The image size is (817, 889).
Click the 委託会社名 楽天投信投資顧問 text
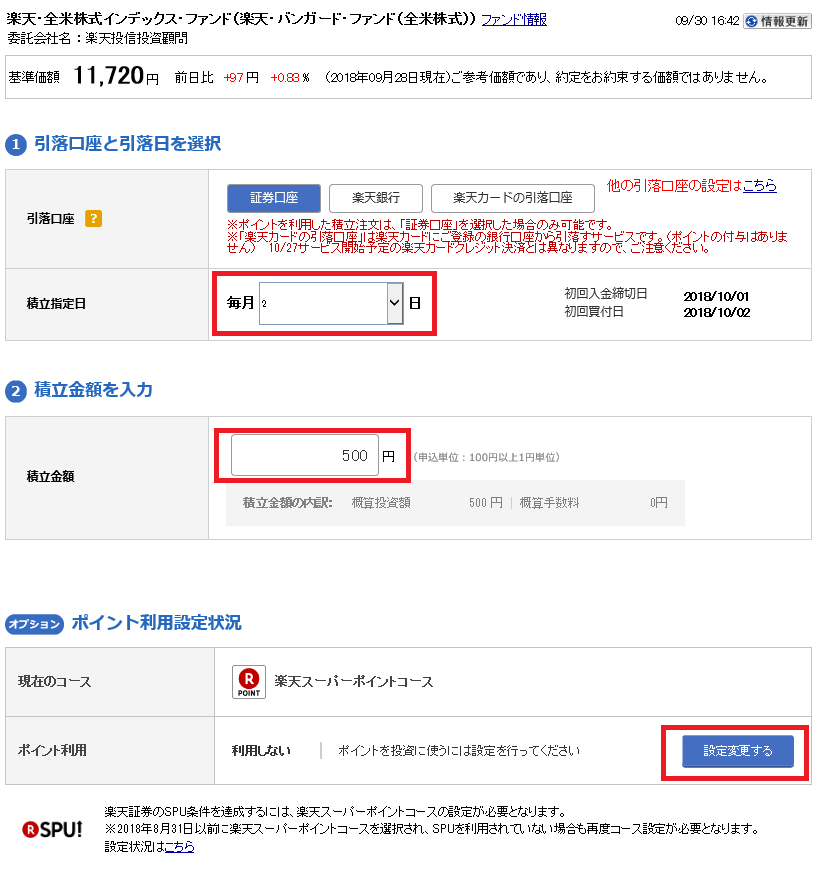coord(98,39)
